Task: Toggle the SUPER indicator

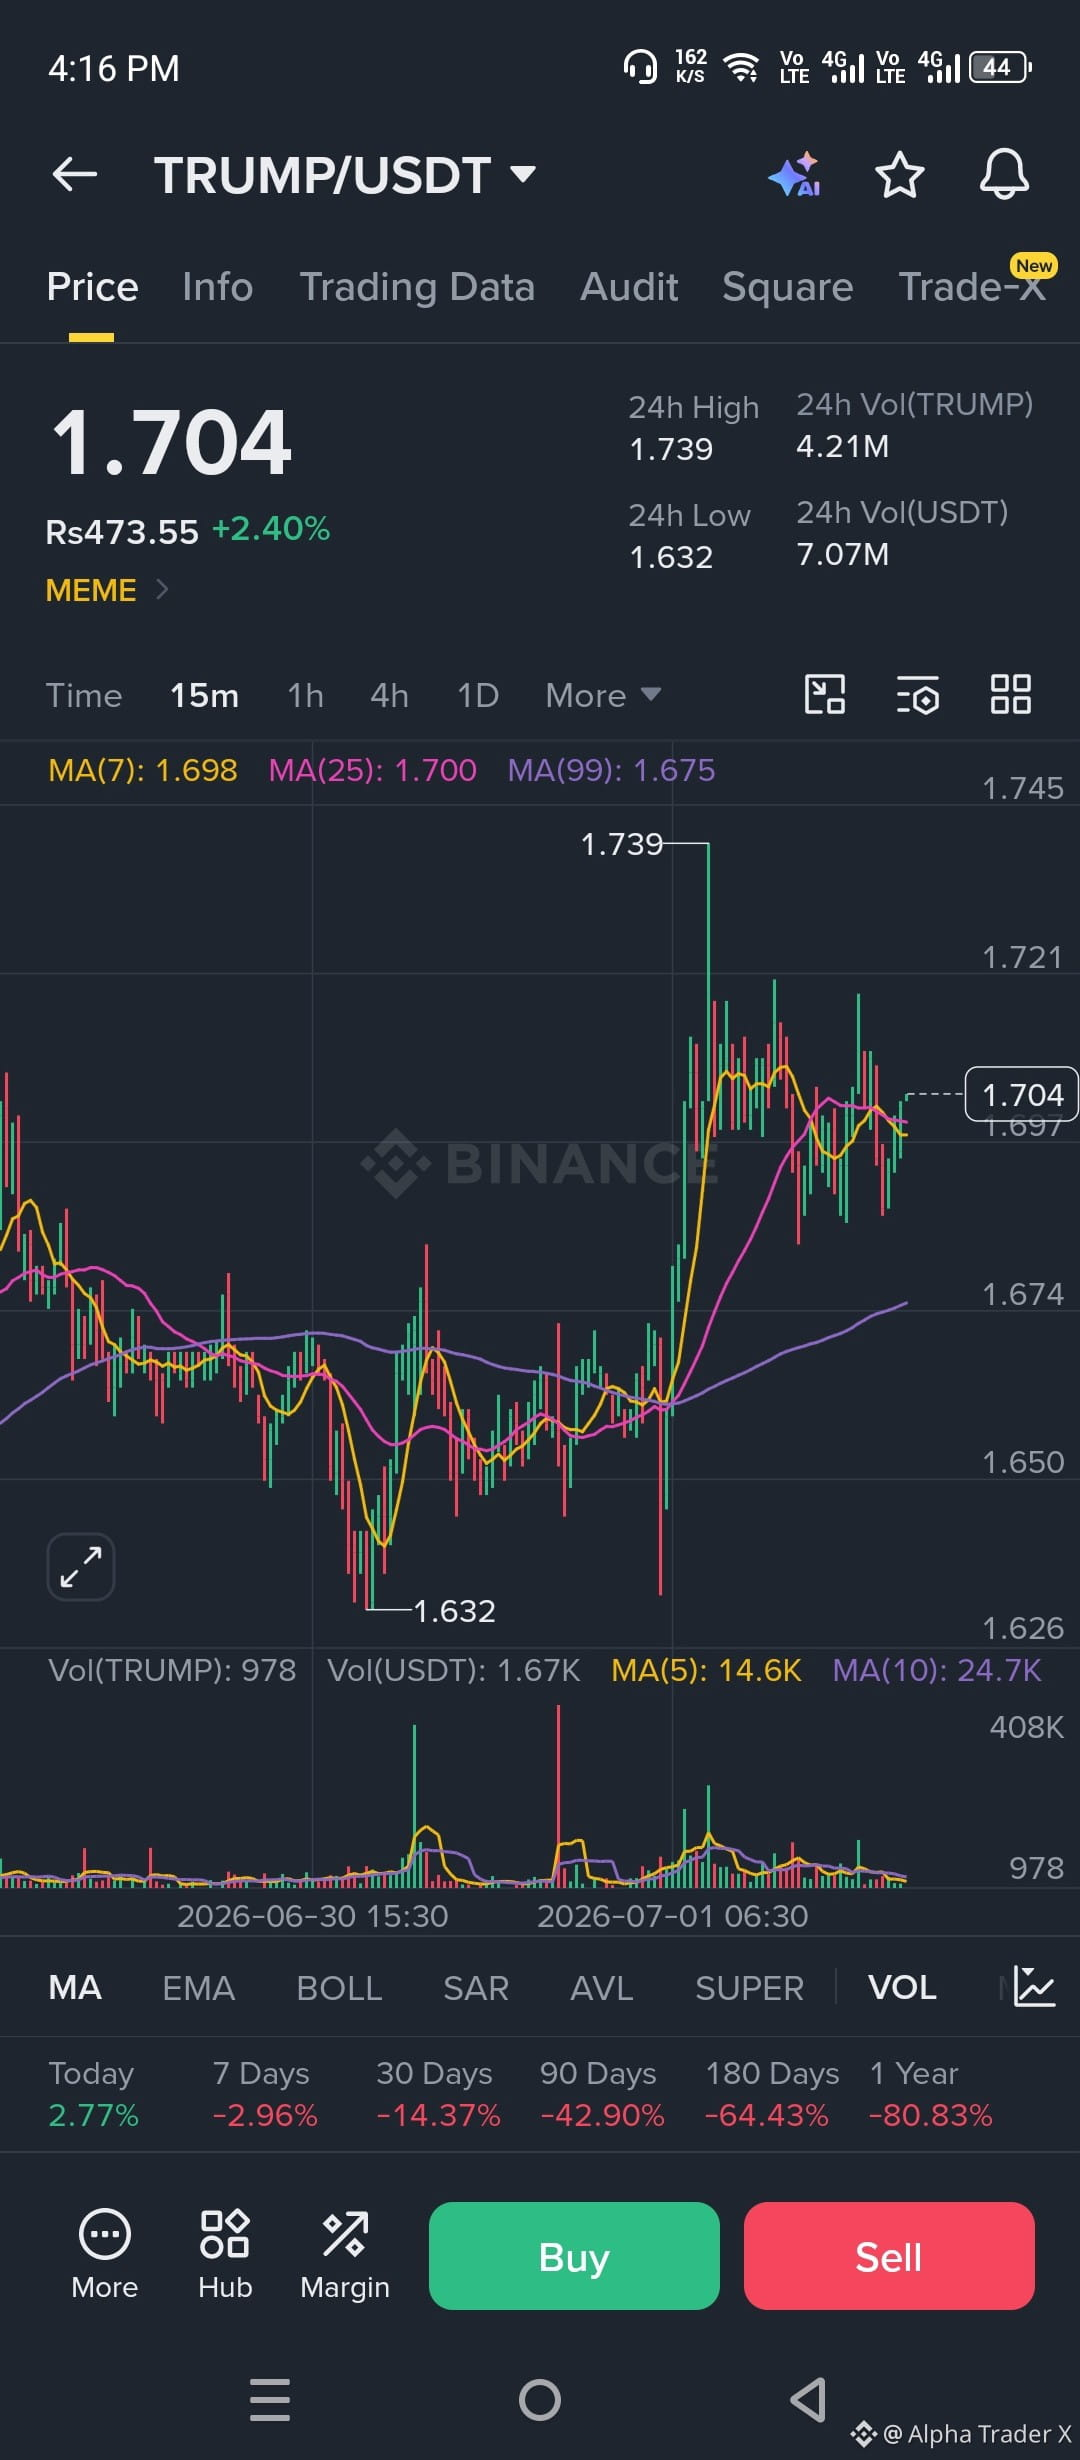Action: 749,1987
